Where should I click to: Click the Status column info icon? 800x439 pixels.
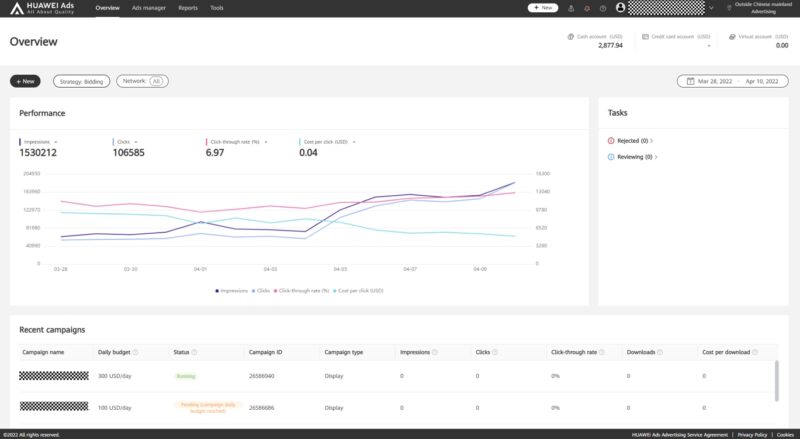(x=194, y=352)
